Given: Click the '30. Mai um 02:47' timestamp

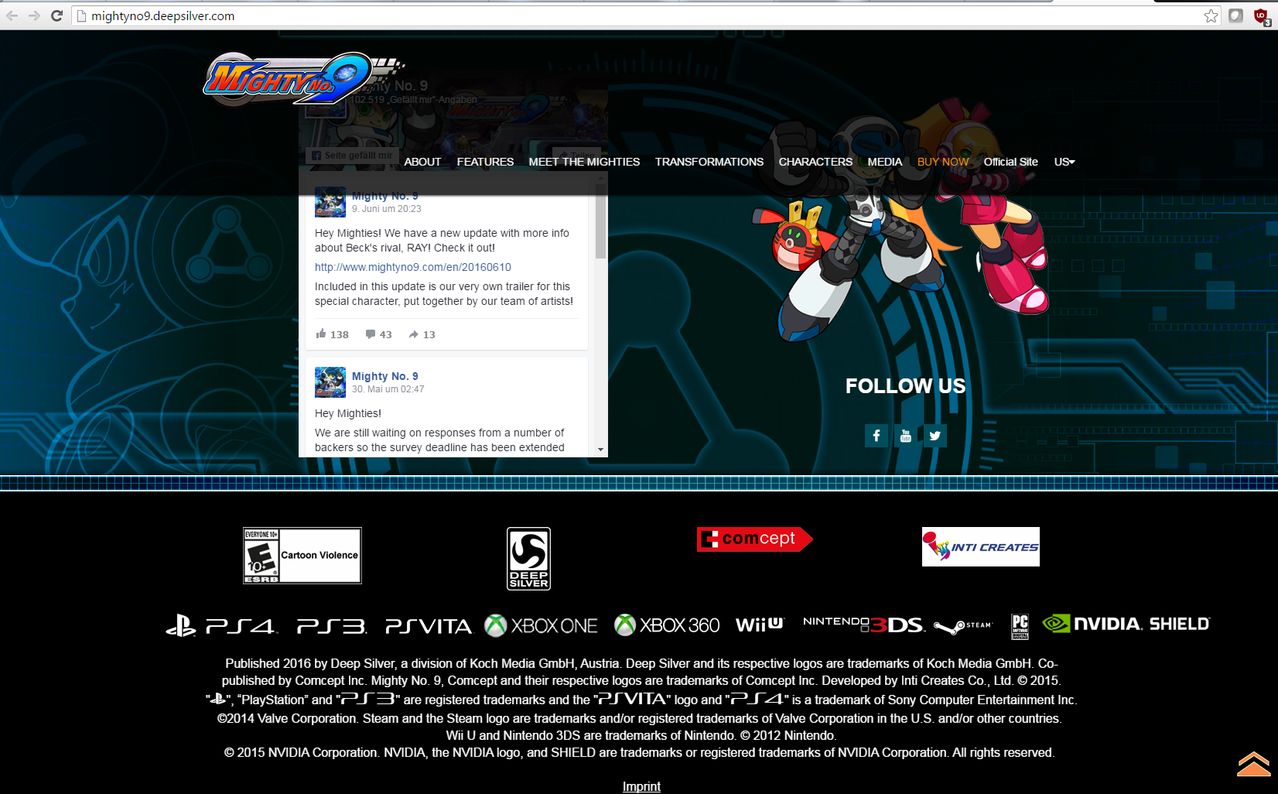Looking at the screenshot, I should pyautogui.click(x=388, y=389).
